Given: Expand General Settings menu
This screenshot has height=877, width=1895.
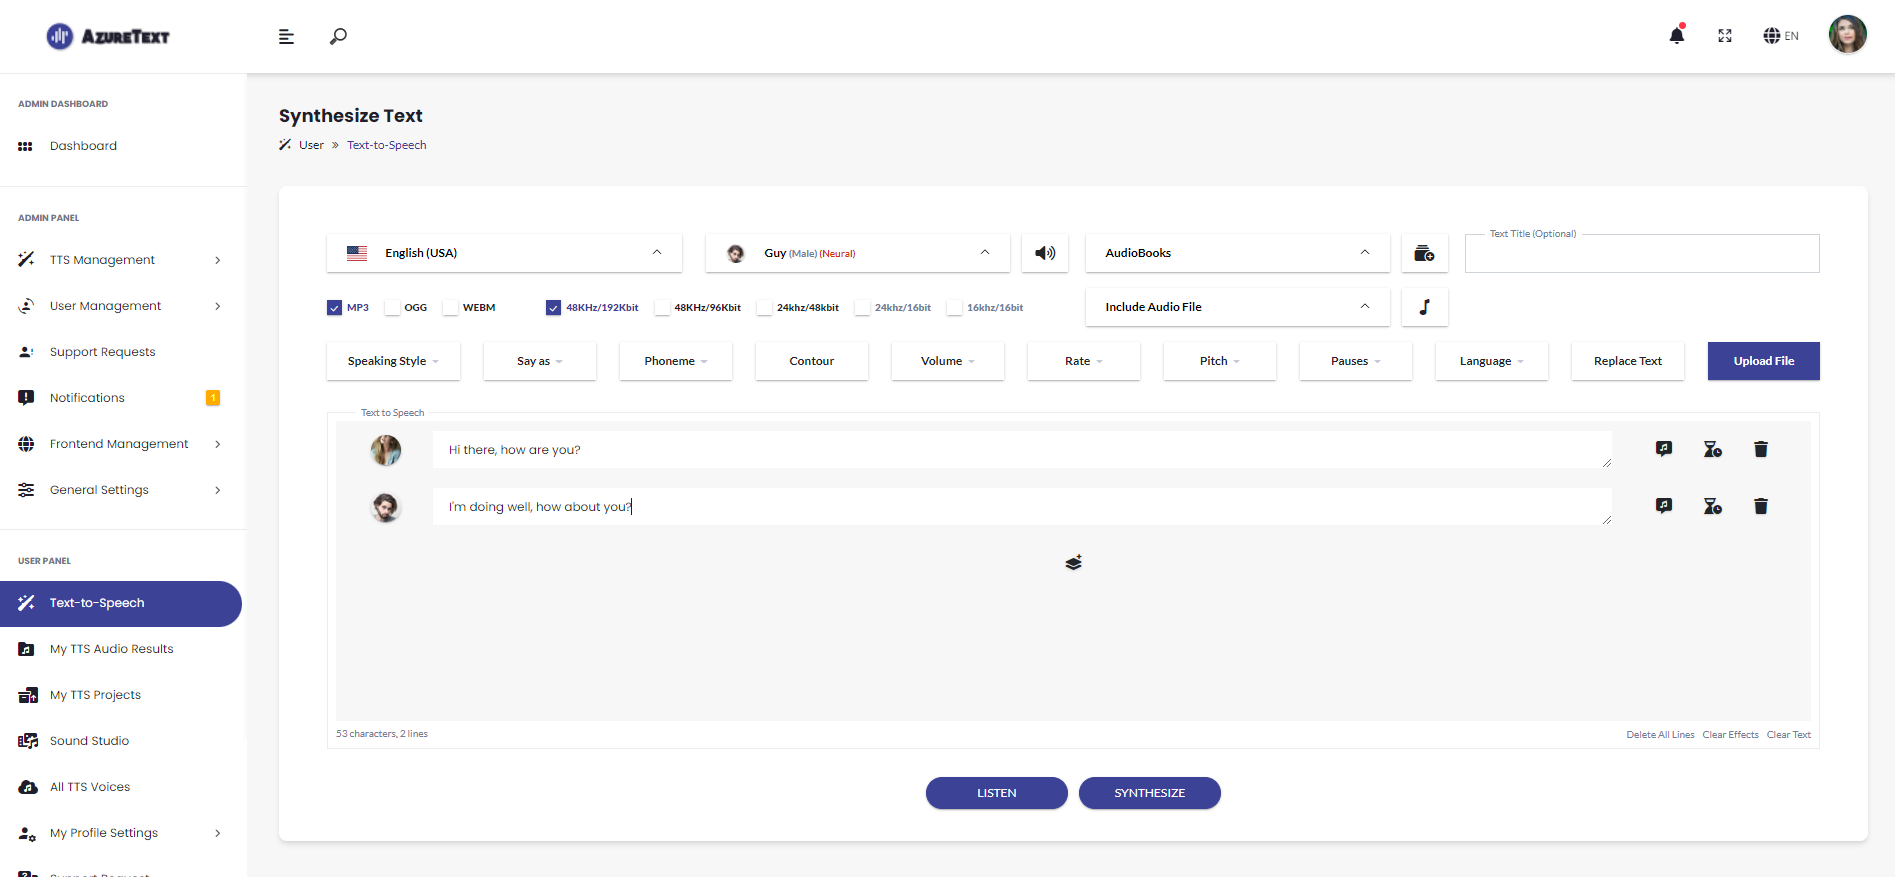Looking at the screenshot, I should [121, 490].
